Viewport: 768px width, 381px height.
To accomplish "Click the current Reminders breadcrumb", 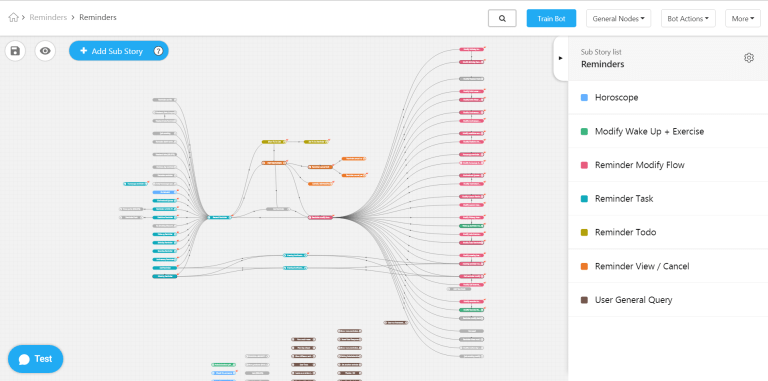I will pos(98,18).
